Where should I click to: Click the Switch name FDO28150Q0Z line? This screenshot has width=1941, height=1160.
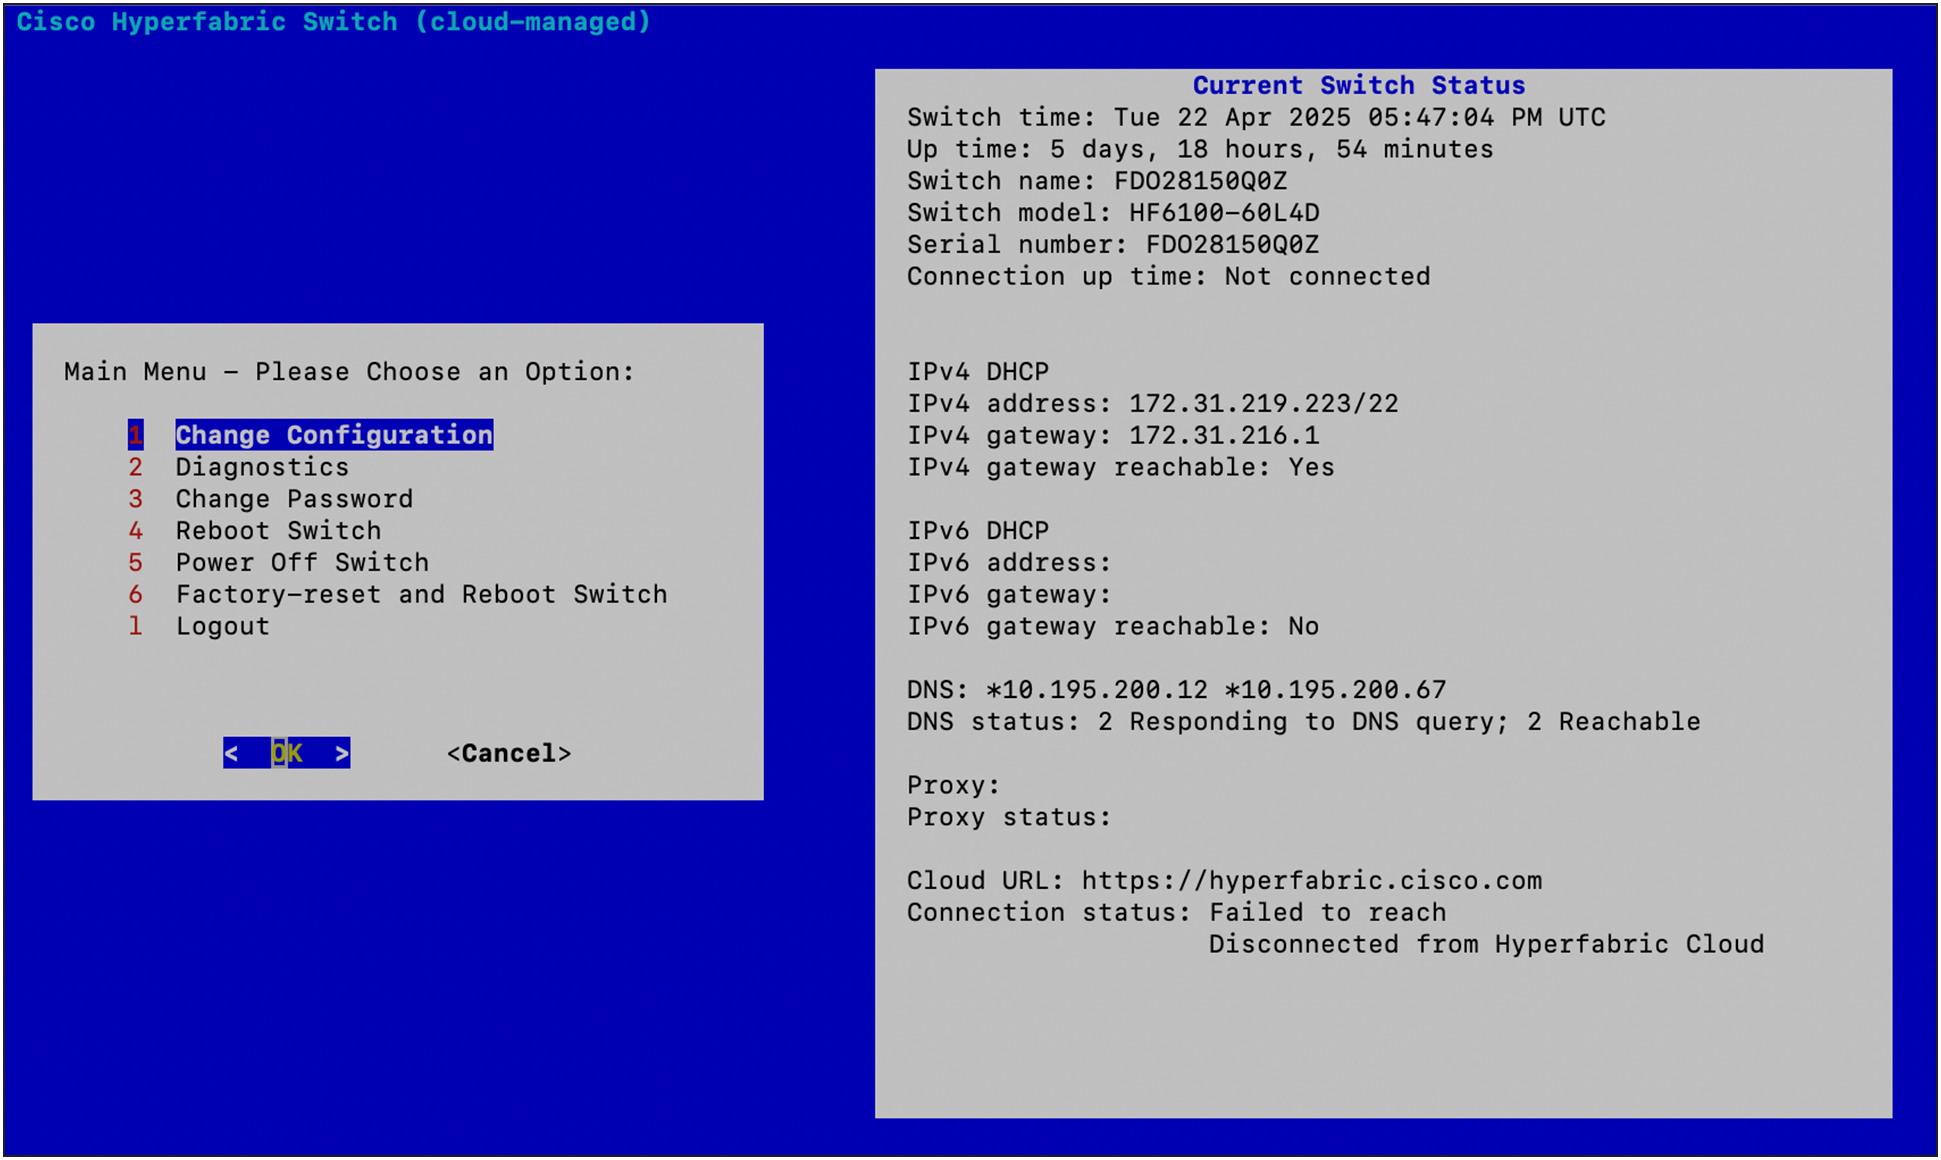[x=1097, y=181]
